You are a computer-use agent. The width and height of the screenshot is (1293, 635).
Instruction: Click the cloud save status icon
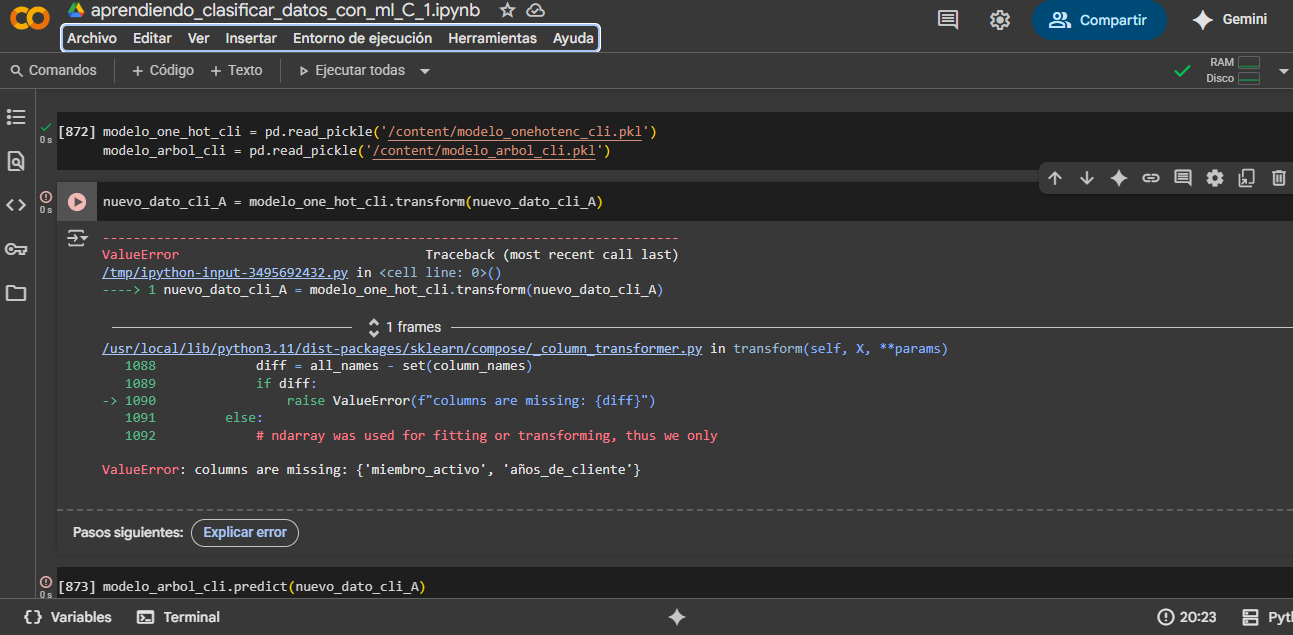click(x=535, y=10)
